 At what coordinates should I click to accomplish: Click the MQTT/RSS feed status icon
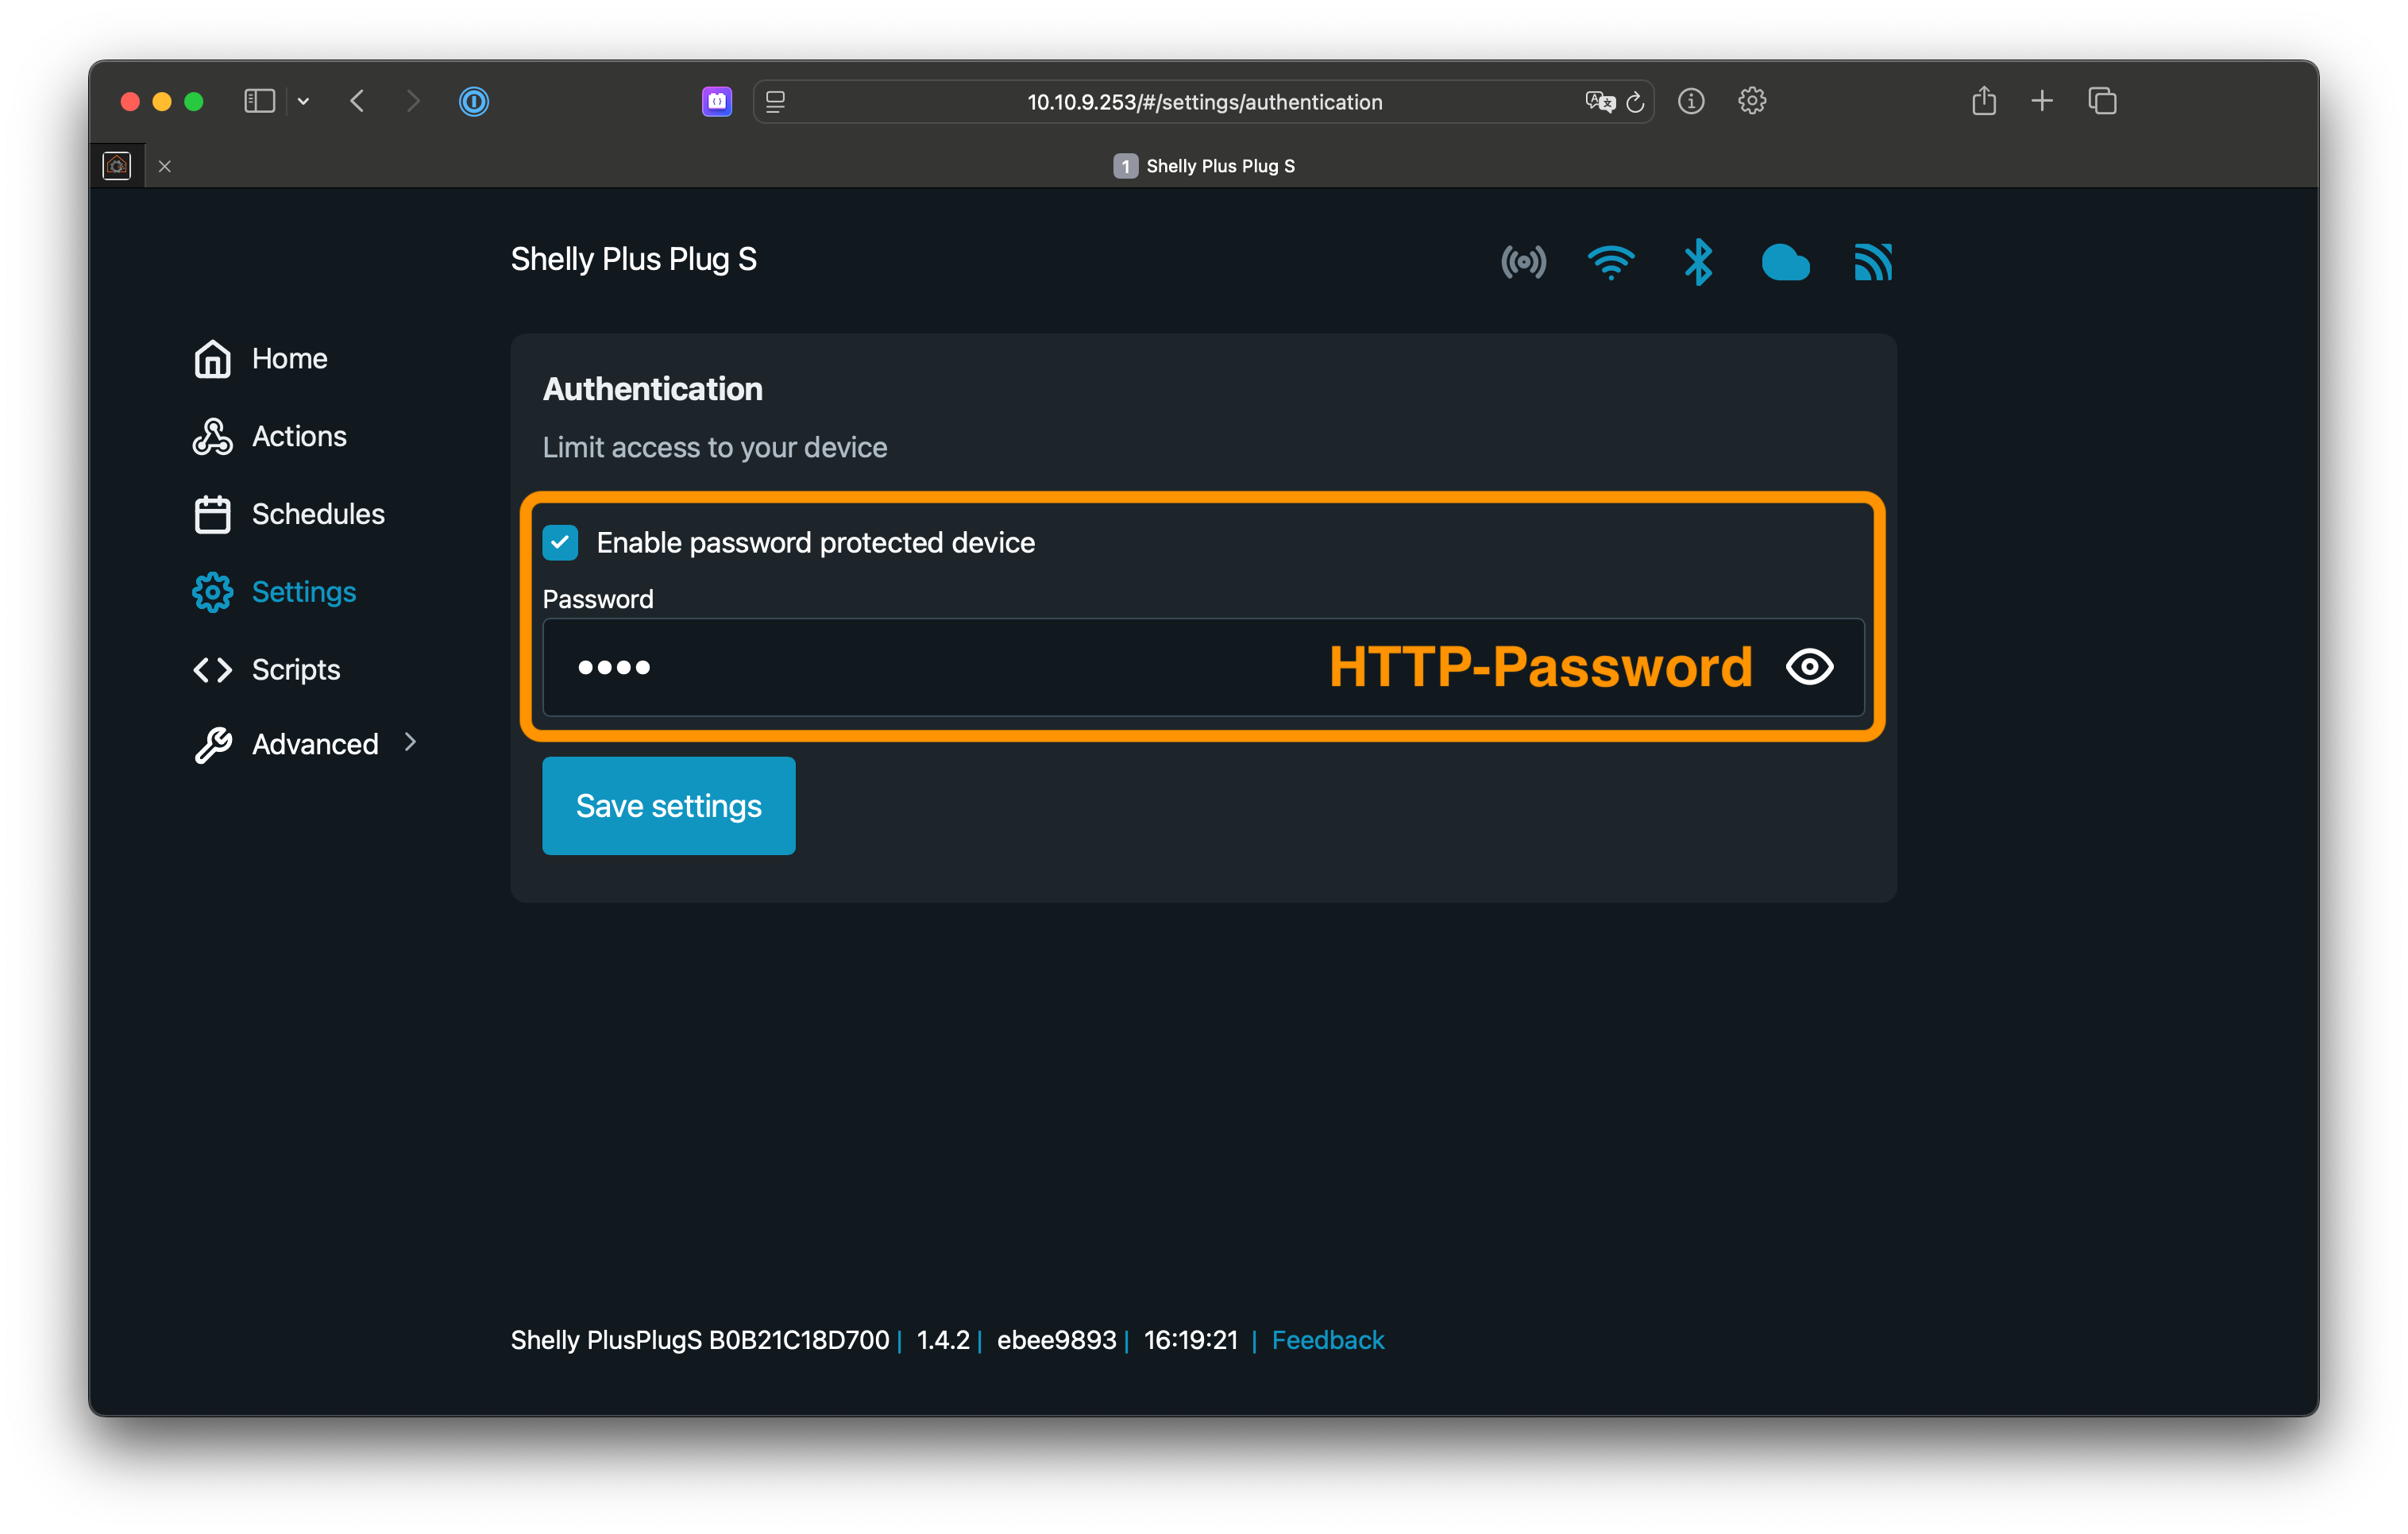coord(1872,262)
